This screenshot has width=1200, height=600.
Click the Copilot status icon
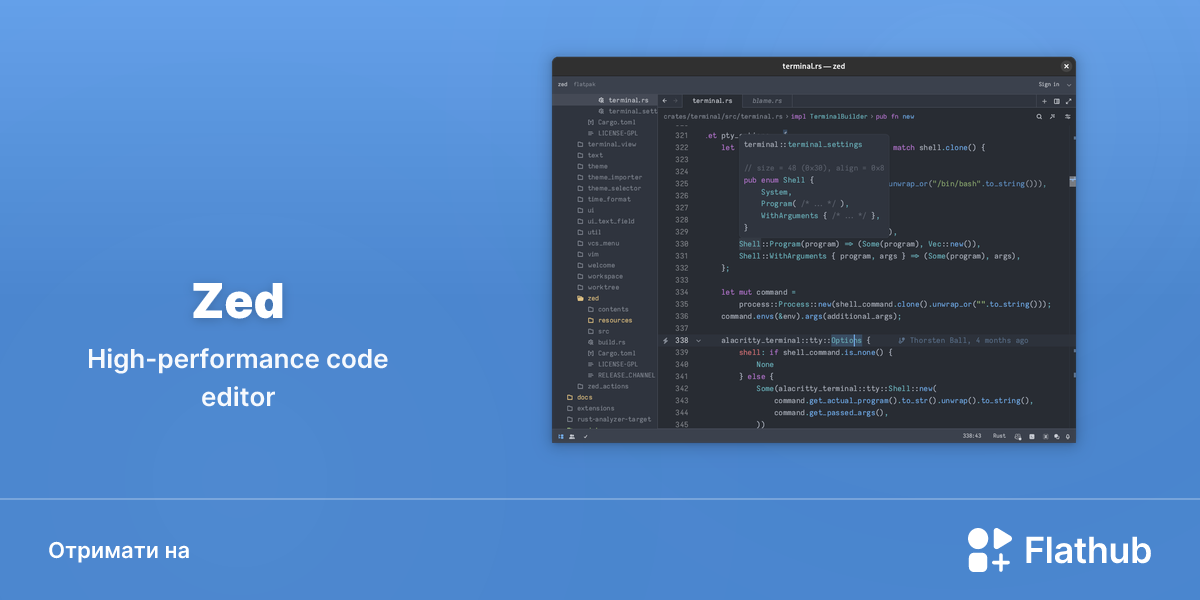click(1017, 436)
